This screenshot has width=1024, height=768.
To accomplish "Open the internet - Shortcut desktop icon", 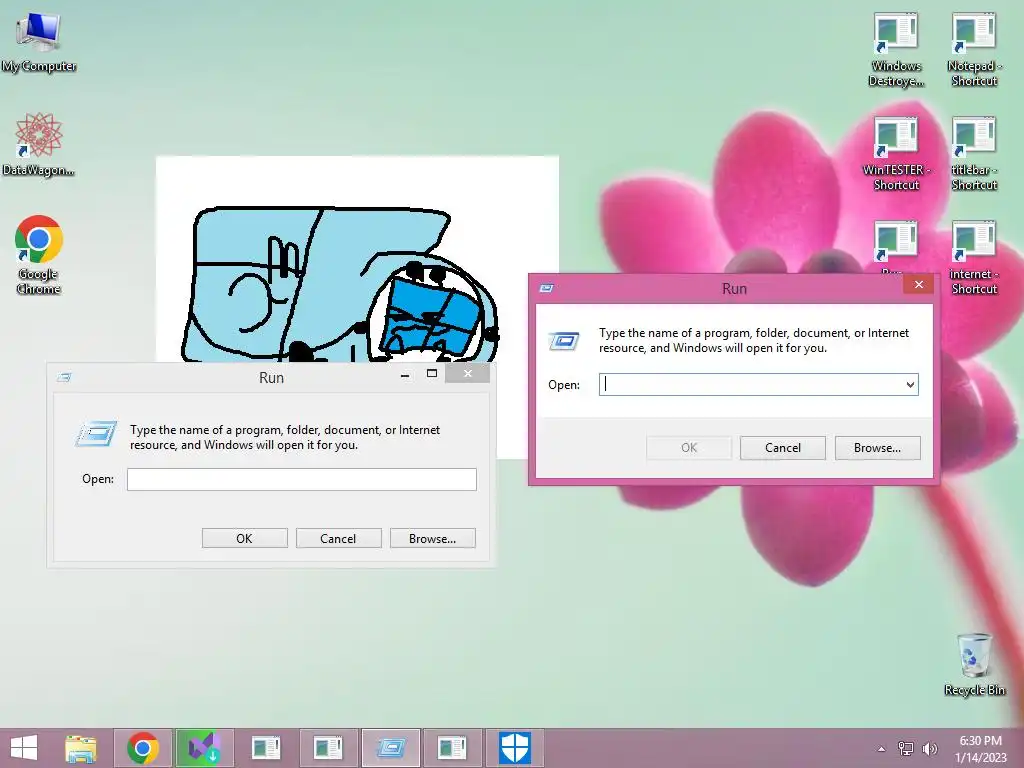I will [974, 257].
